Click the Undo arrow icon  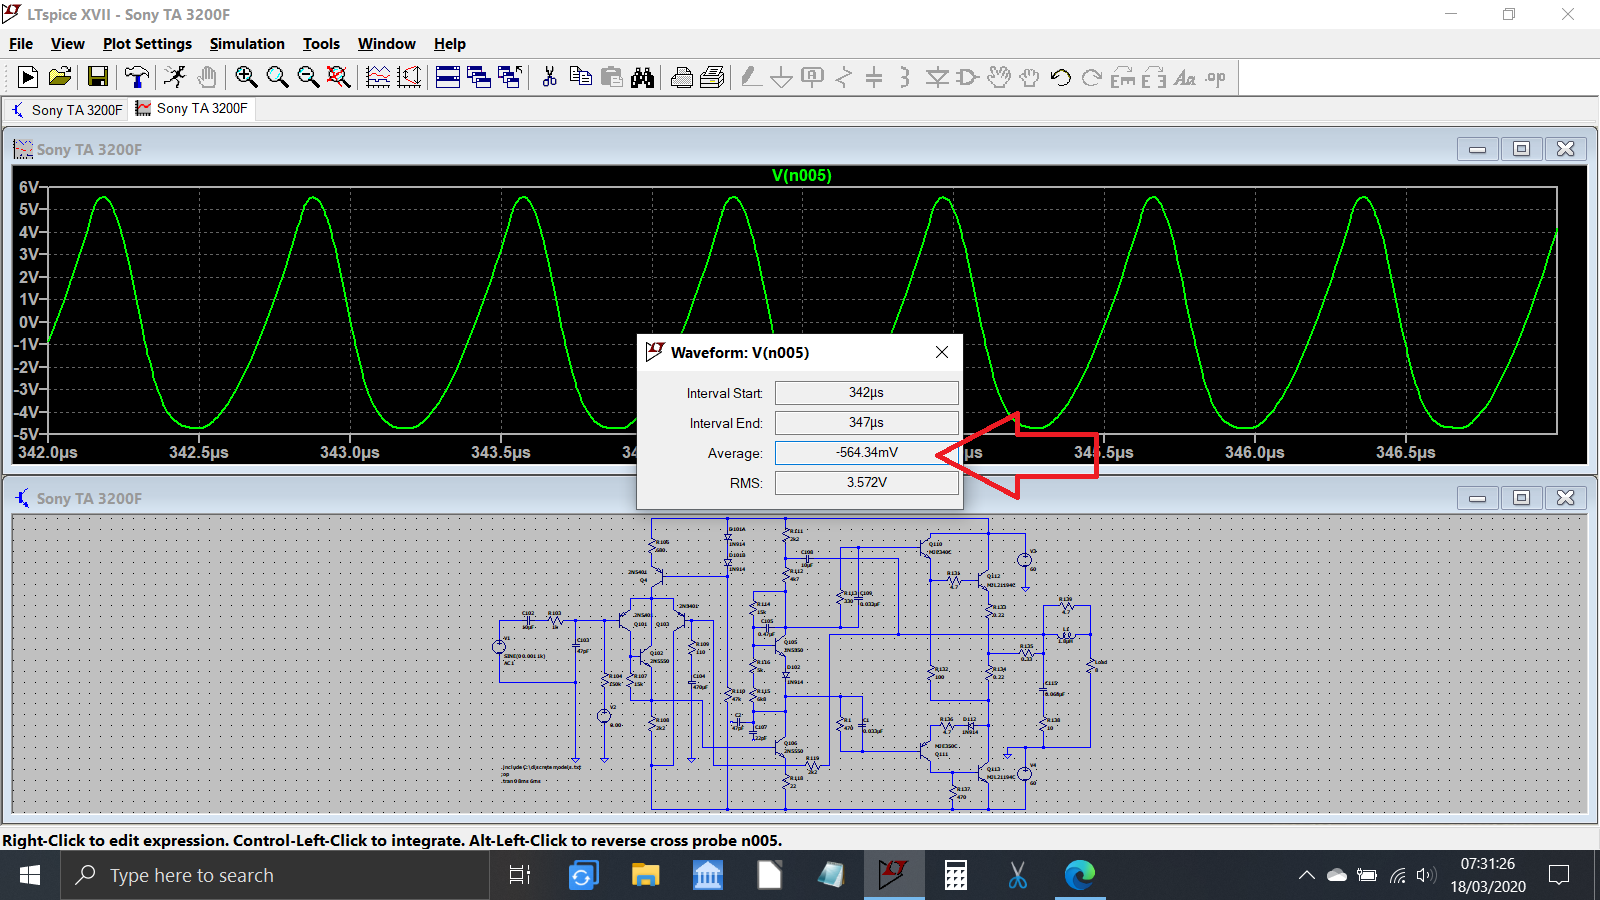click(1061, 77)
